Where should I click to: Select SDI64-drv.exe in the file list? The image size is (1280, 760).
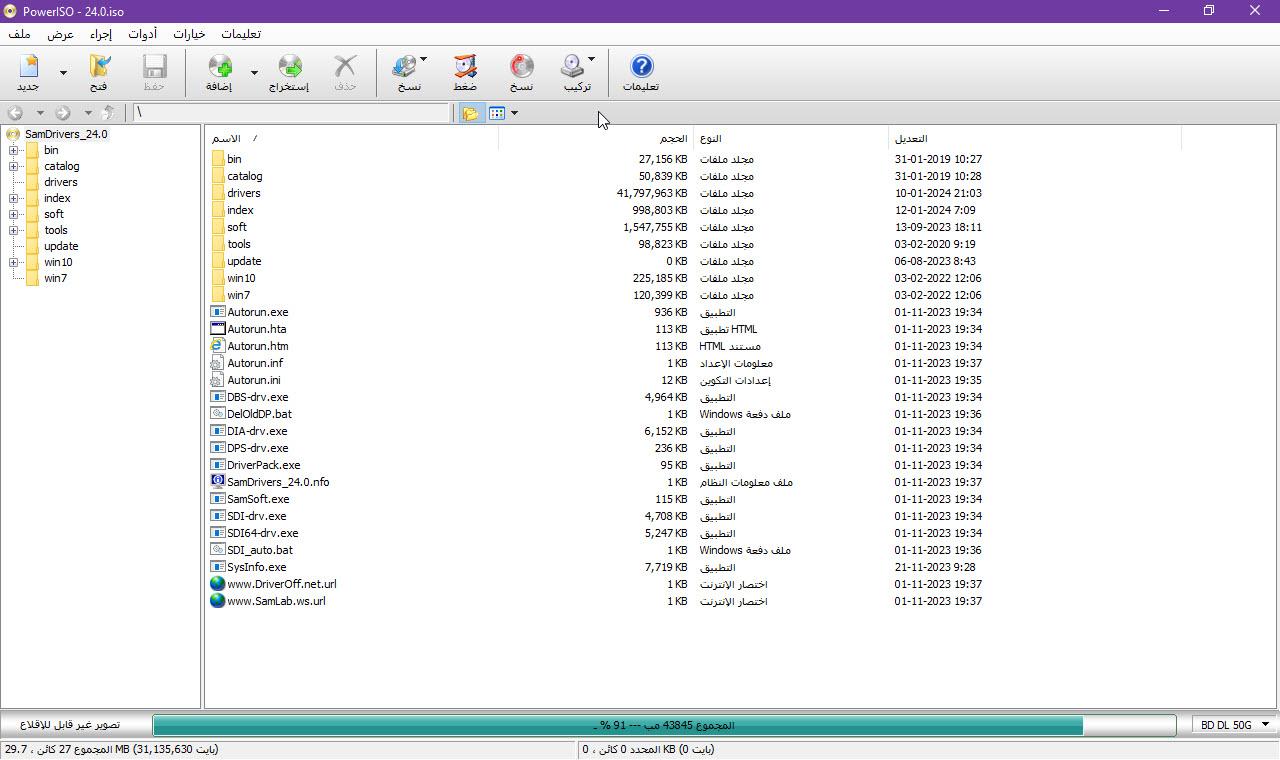[x=262, y=533]
